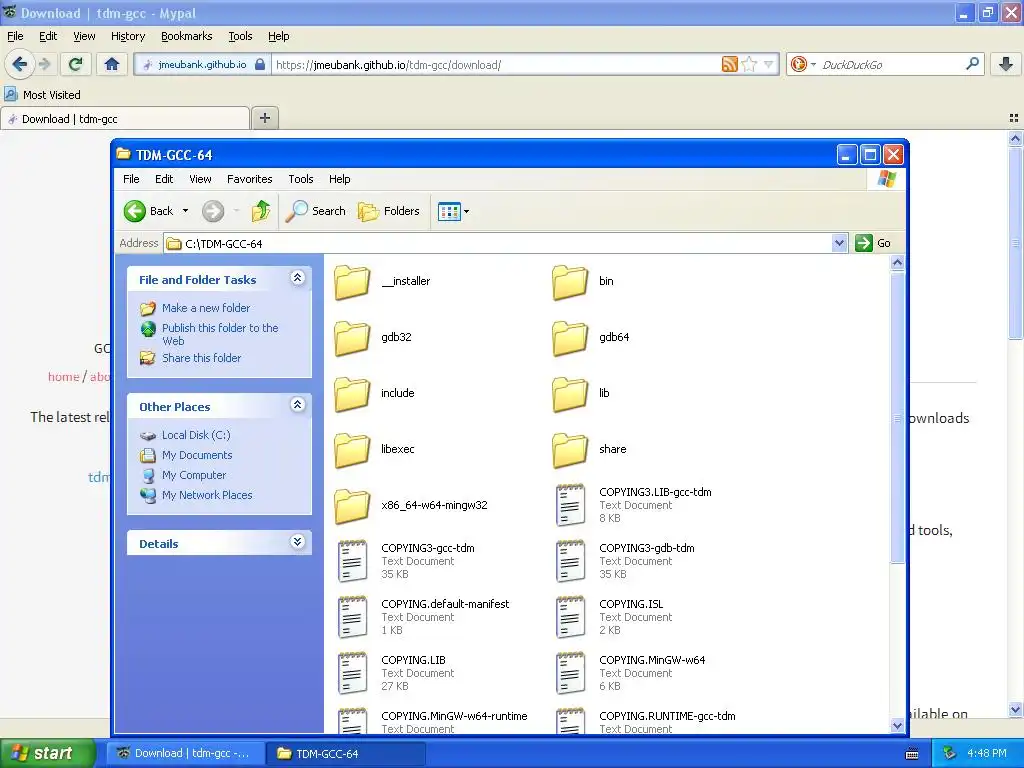Open Explorer File menu
The width and height of the screenshot is (1024, 768).
131,179
